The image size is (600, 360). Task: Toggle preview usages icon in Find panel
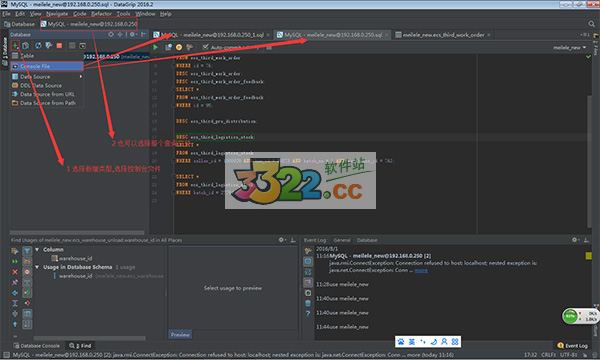[27, 314]
